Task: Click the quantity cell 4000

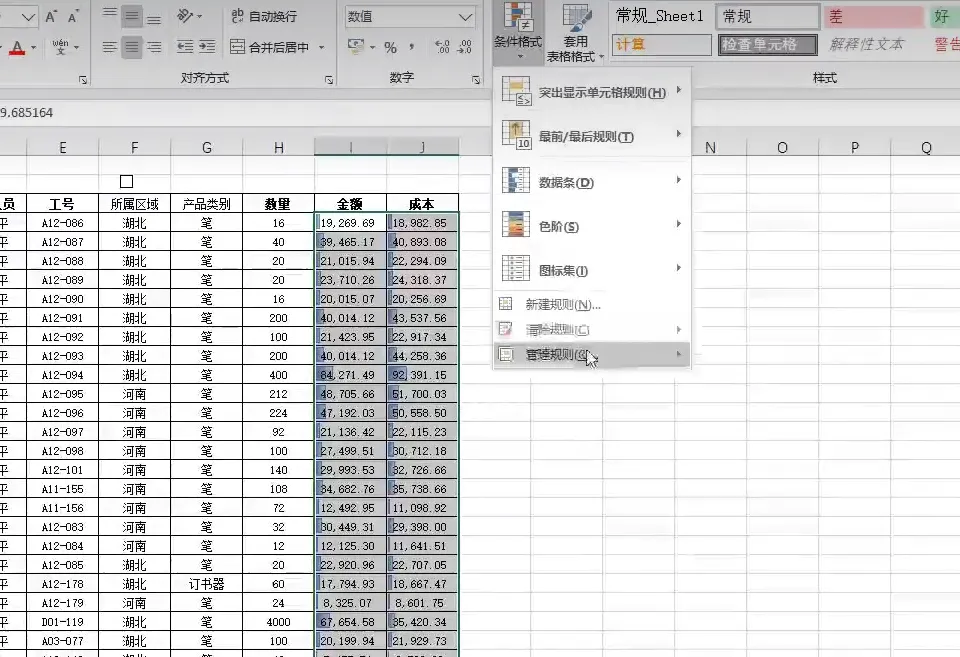Action: coord(279,622)
